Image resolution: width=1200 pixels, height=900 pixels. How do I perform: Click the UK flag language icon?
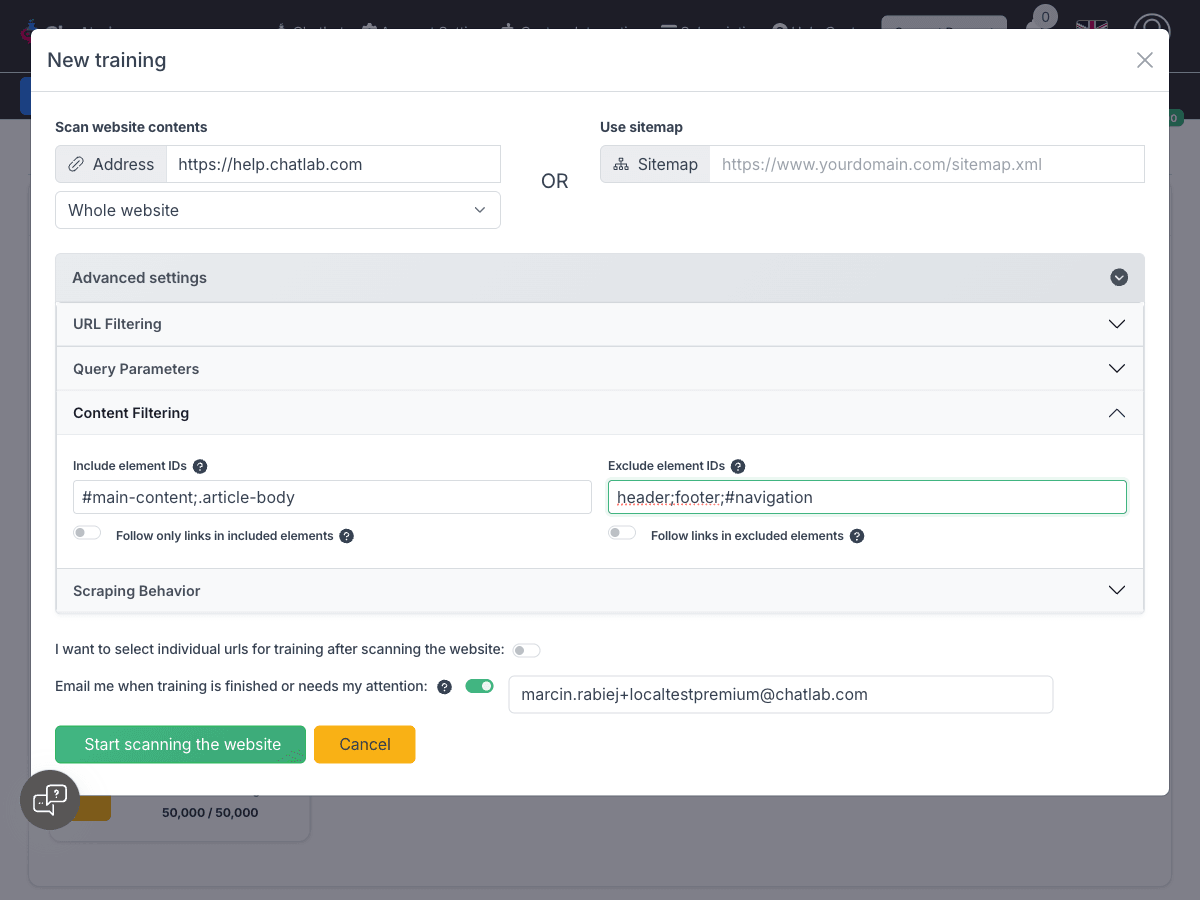point(1091,26)
